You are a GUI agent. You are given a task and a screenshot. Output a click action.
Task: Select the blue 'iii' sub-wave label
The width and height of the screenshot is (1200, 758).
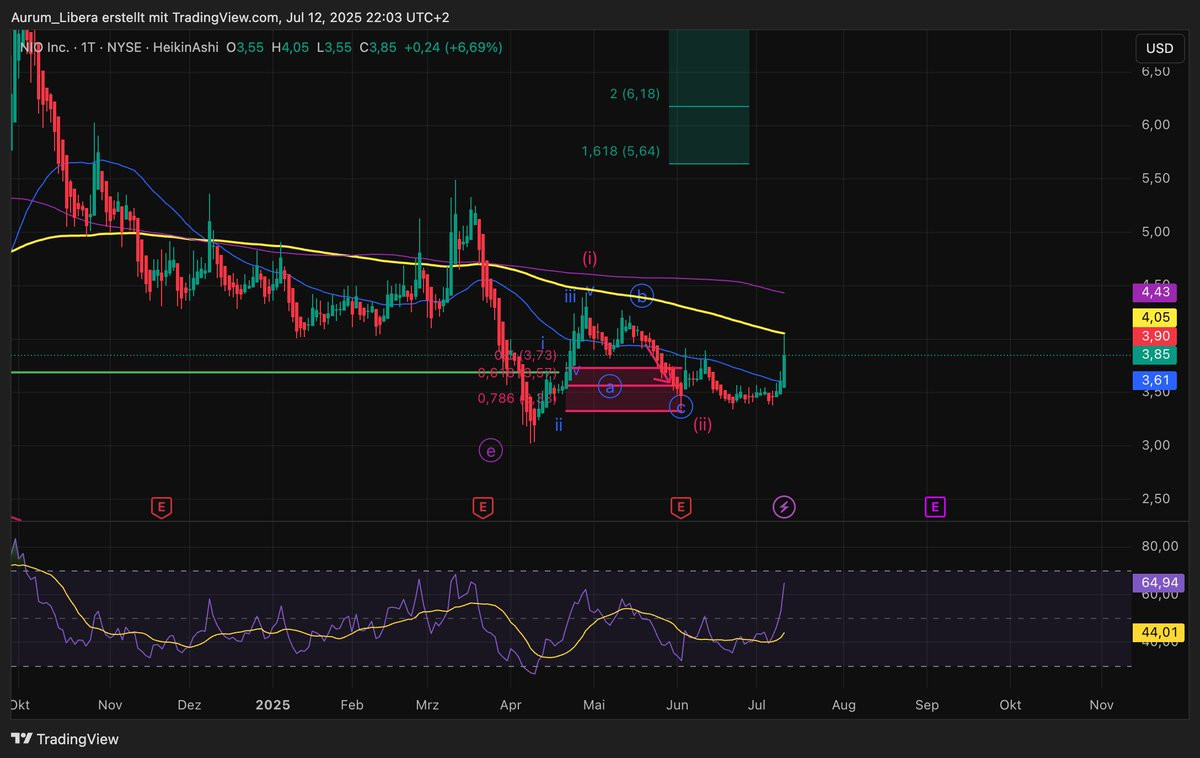click(569, 296)
